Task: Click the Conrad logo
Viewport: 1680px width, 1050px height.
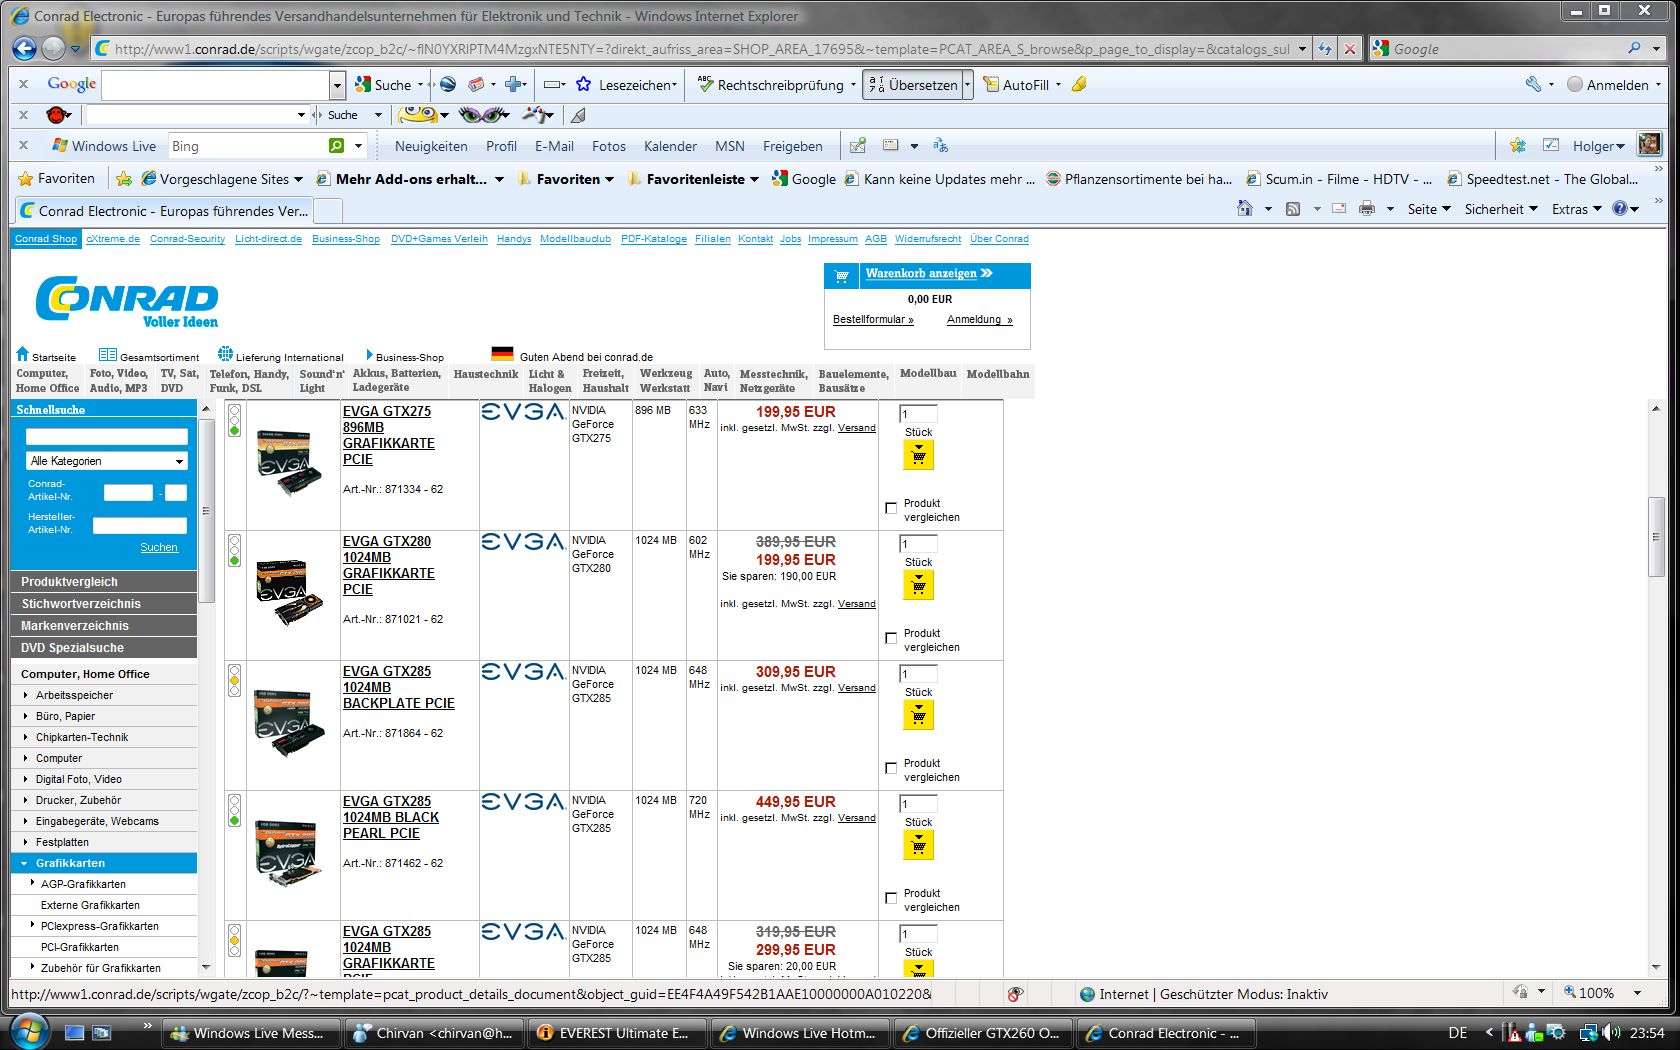Action: (127, 301)
